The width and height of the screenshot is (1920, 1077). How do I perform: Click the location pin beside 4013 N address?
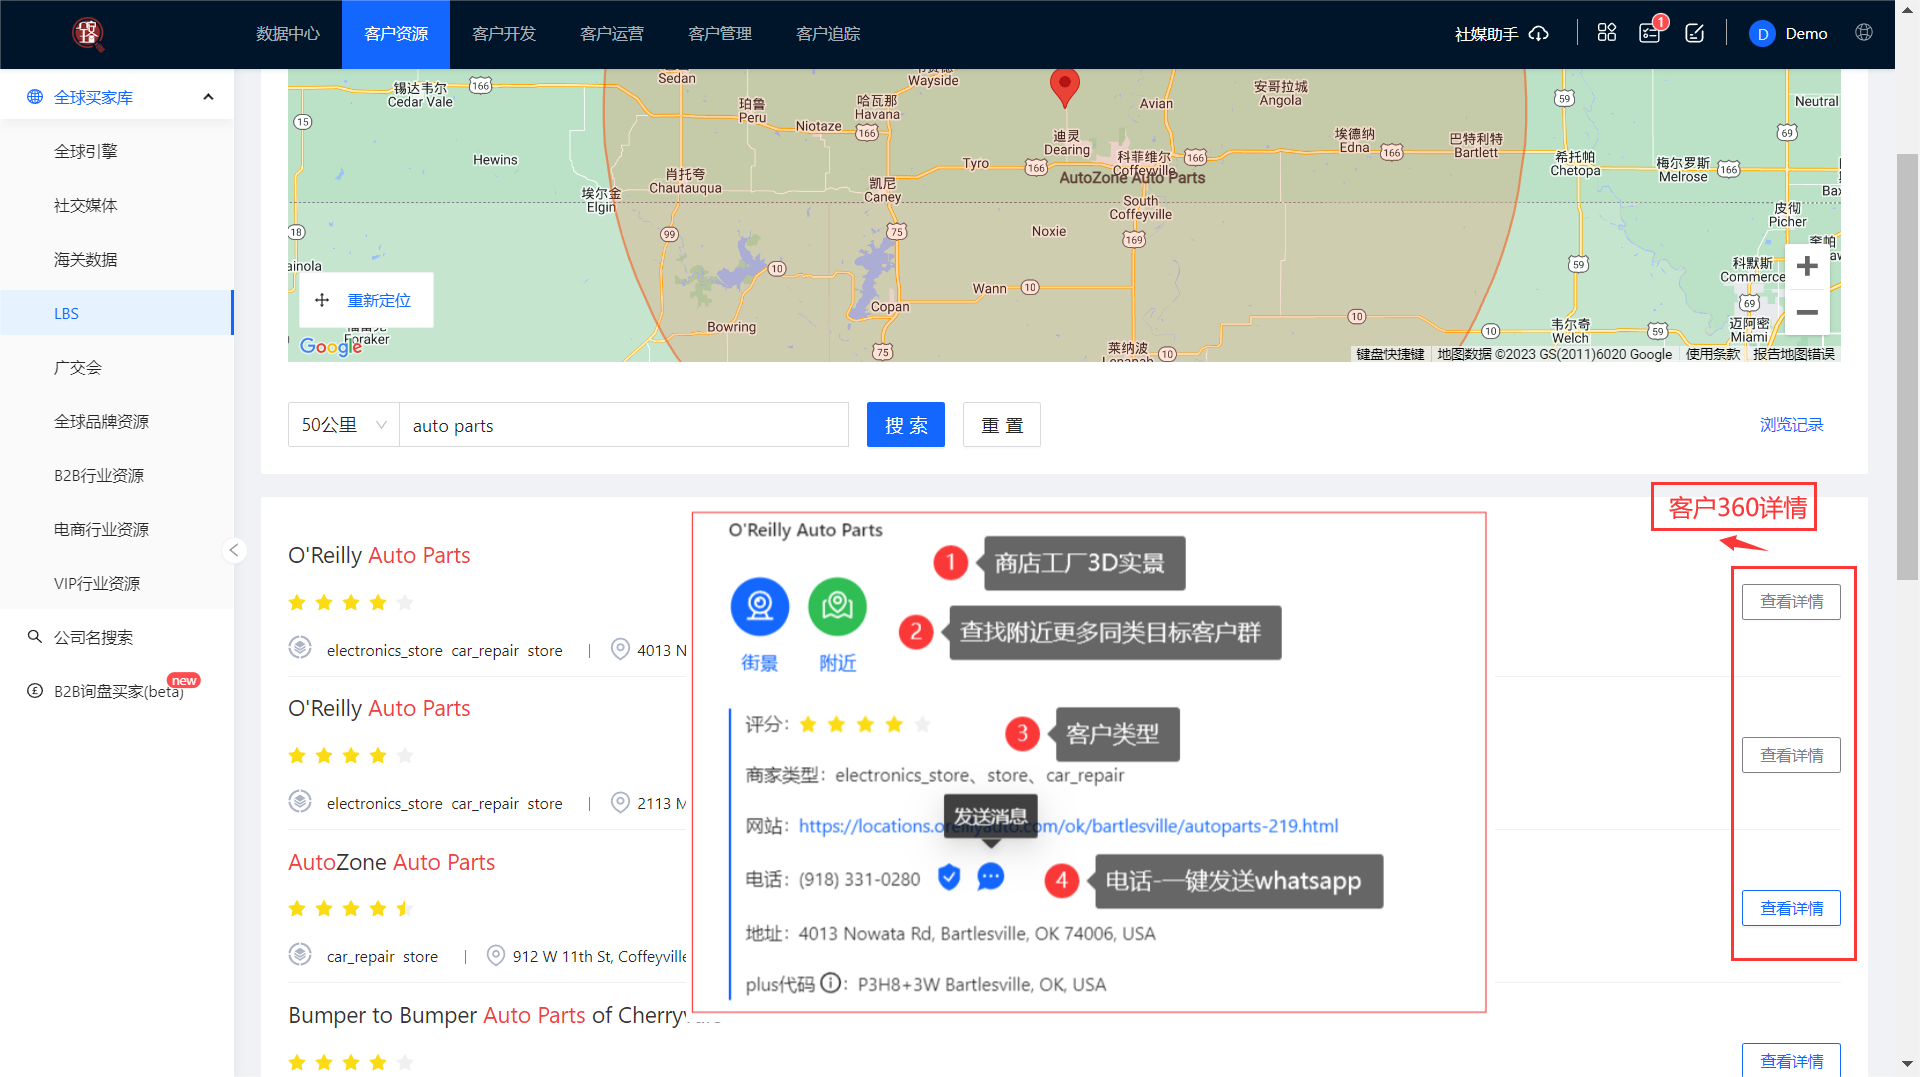click(620, 649)
